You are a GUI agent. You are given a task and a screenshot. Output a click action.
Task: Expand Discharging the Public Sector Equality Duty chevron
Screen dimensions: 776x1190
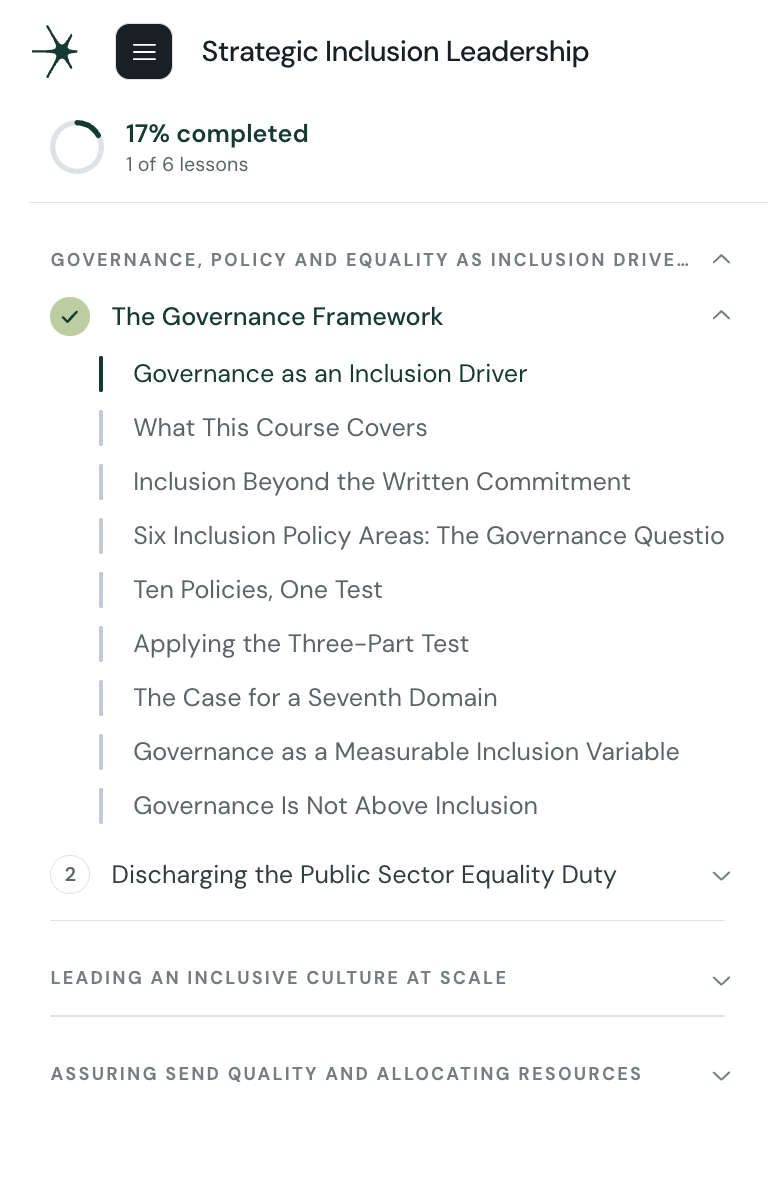pyautogui.click(x=721, y=875)
